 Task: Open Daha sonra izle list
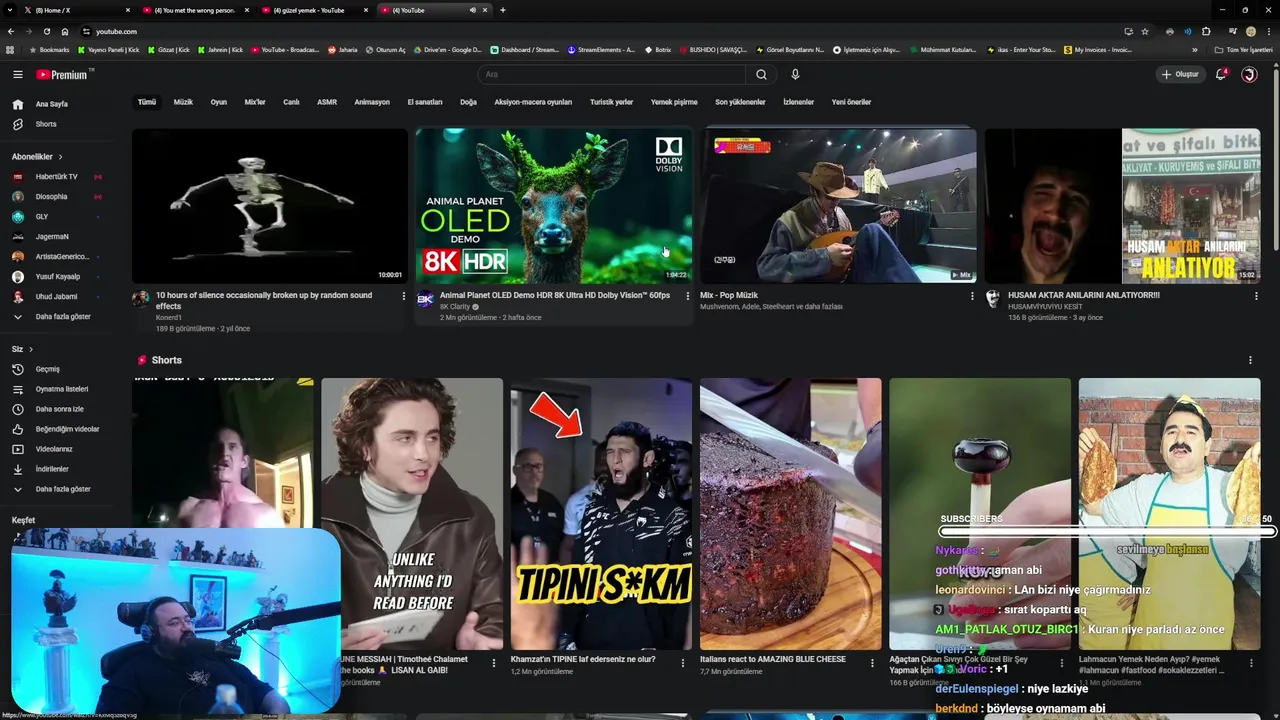[59, 409]
